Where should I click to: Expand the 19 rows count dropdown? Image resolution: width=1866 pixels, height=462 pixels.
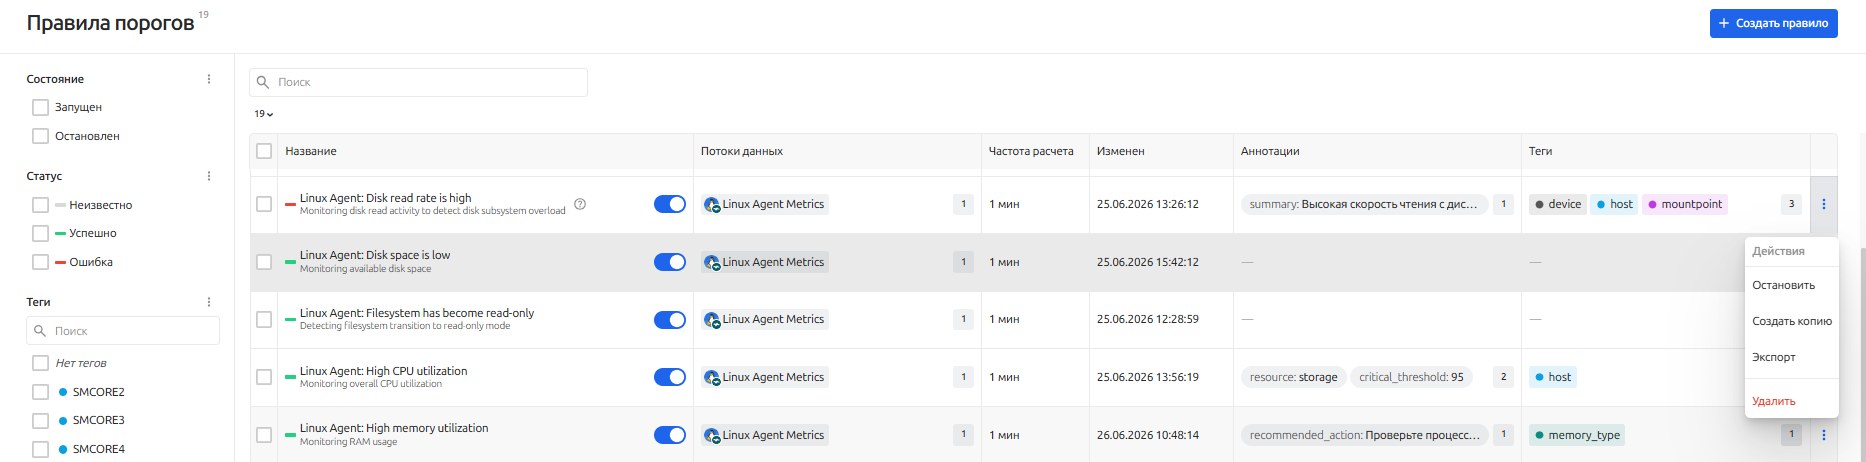pos(264,114)
